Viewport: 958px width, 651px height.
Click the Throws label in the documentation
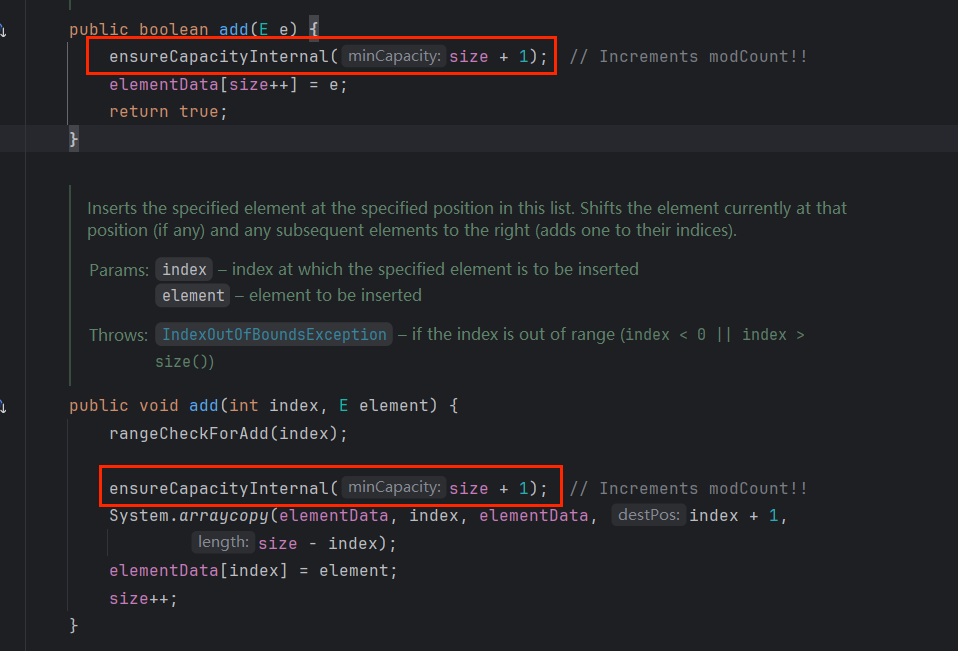point(119,335)
